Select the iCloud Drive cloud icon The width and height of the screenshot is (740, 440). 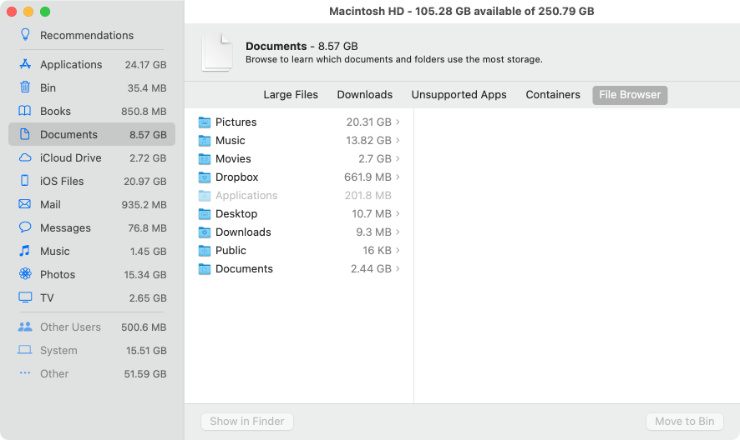[x=25, y=158]
